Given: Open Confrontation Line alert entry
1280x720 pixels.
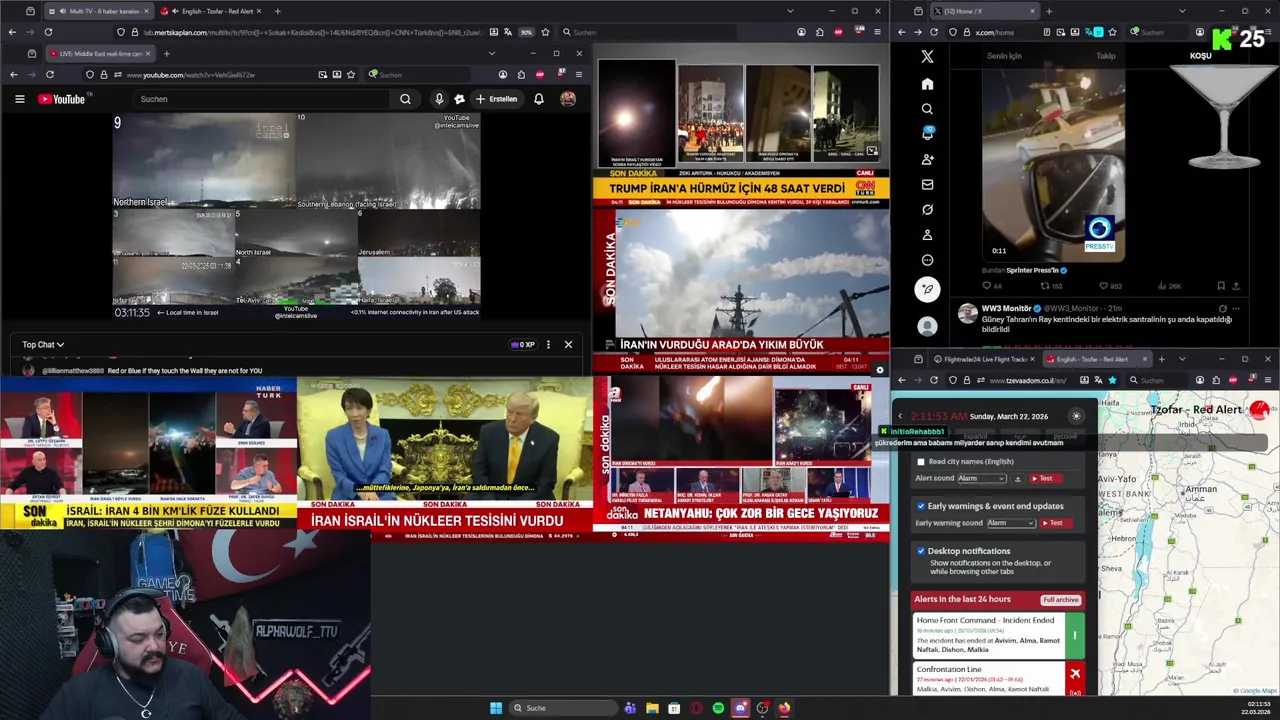Looking at the screenshot, I should [x=999, y=678].
